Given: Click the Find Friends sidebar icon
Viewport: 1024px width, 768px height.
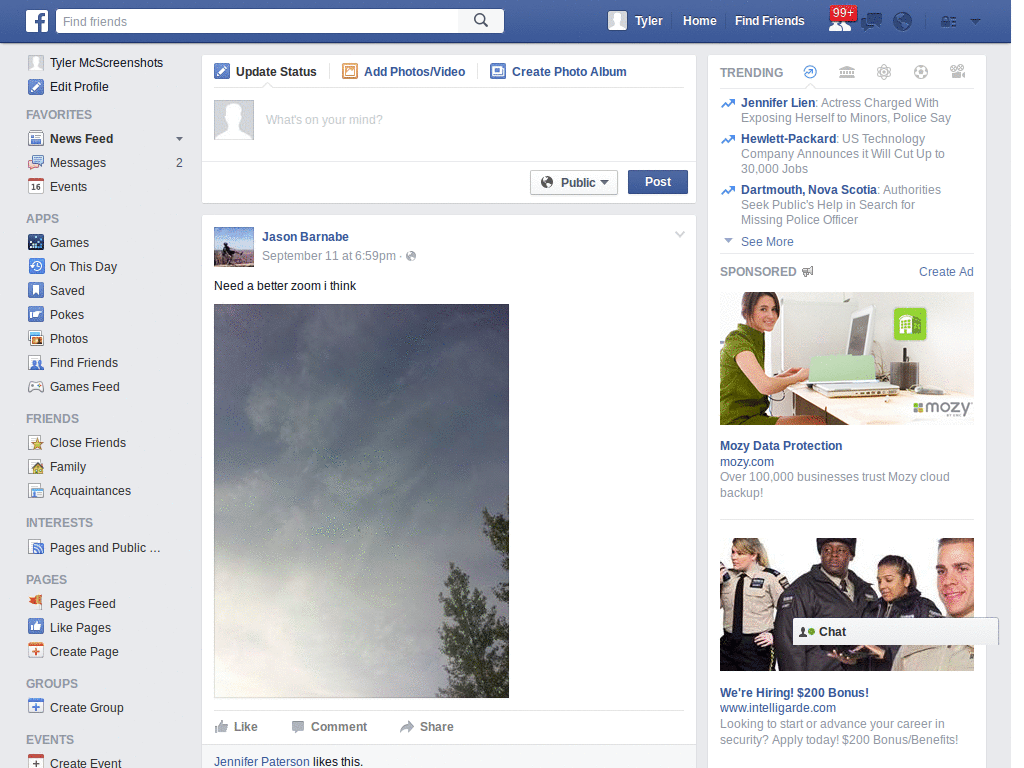Looking at the screenshot, I should pyautogui.click(x=36, y=362).
